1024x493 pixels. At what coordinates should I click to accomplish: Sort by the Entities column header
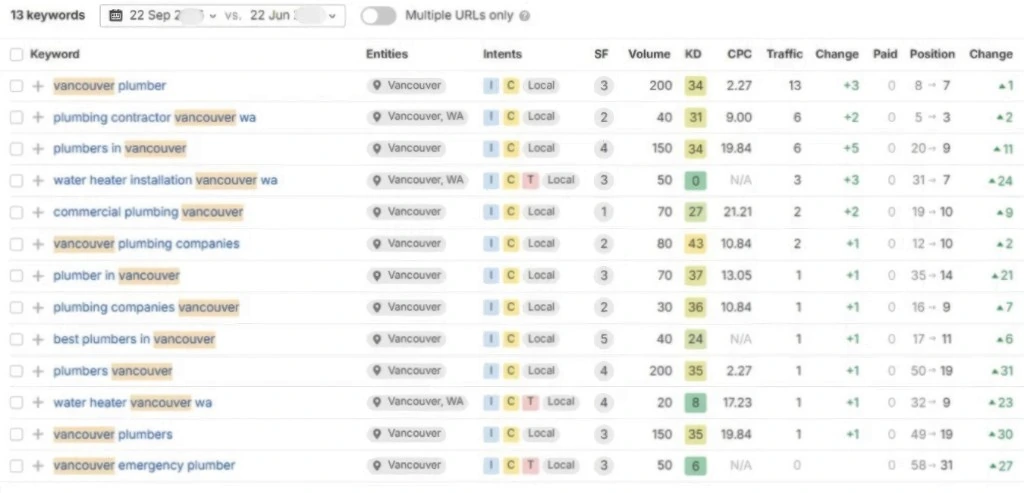387,54
